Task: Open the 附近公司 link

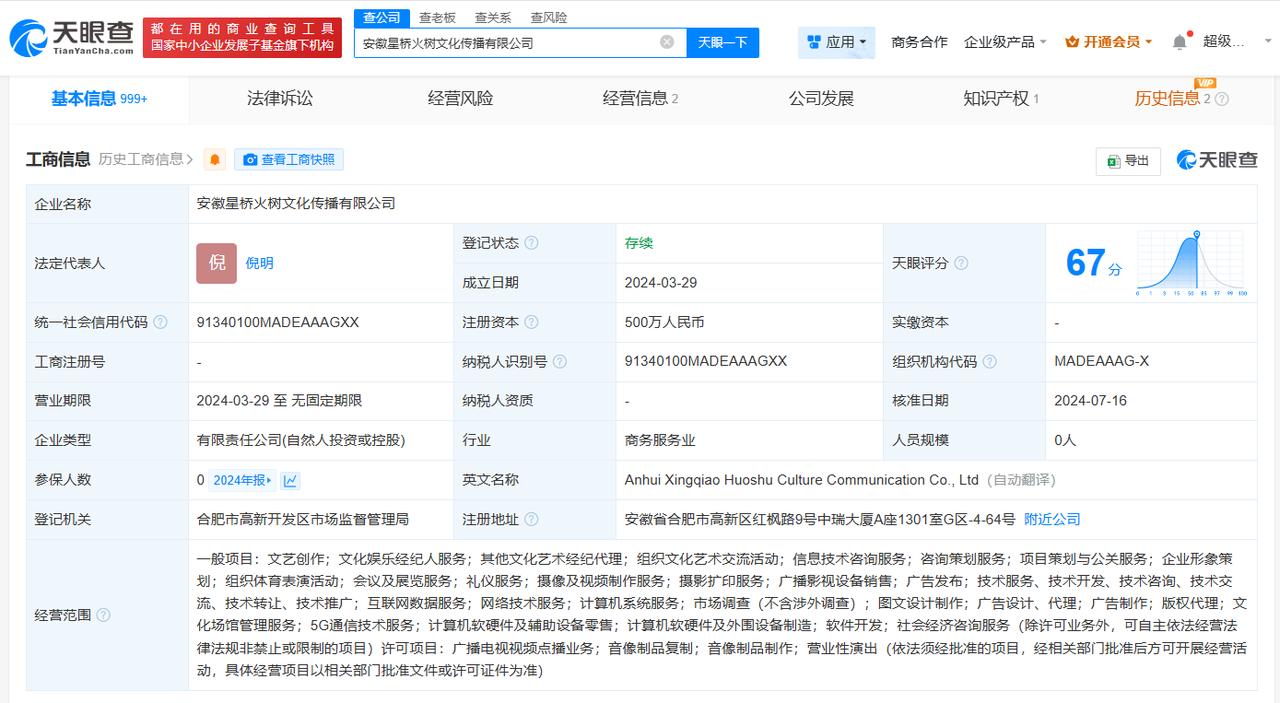Action: click(x=1052, y=519)
